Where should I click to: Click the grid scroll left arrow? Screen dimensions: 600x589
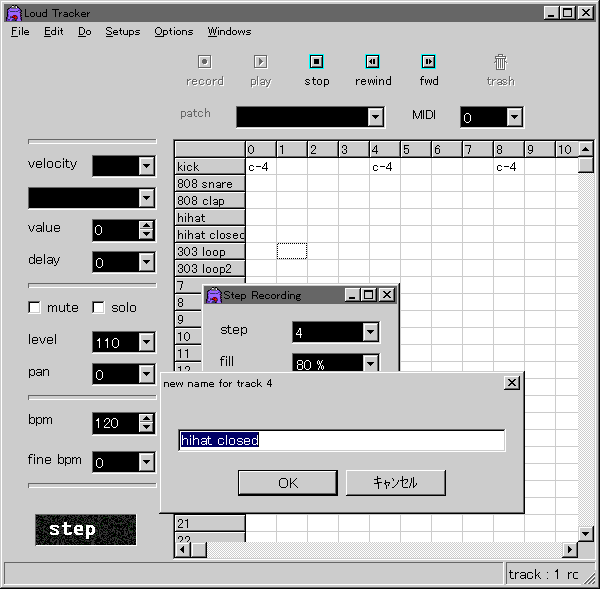[x=183, y=550]
